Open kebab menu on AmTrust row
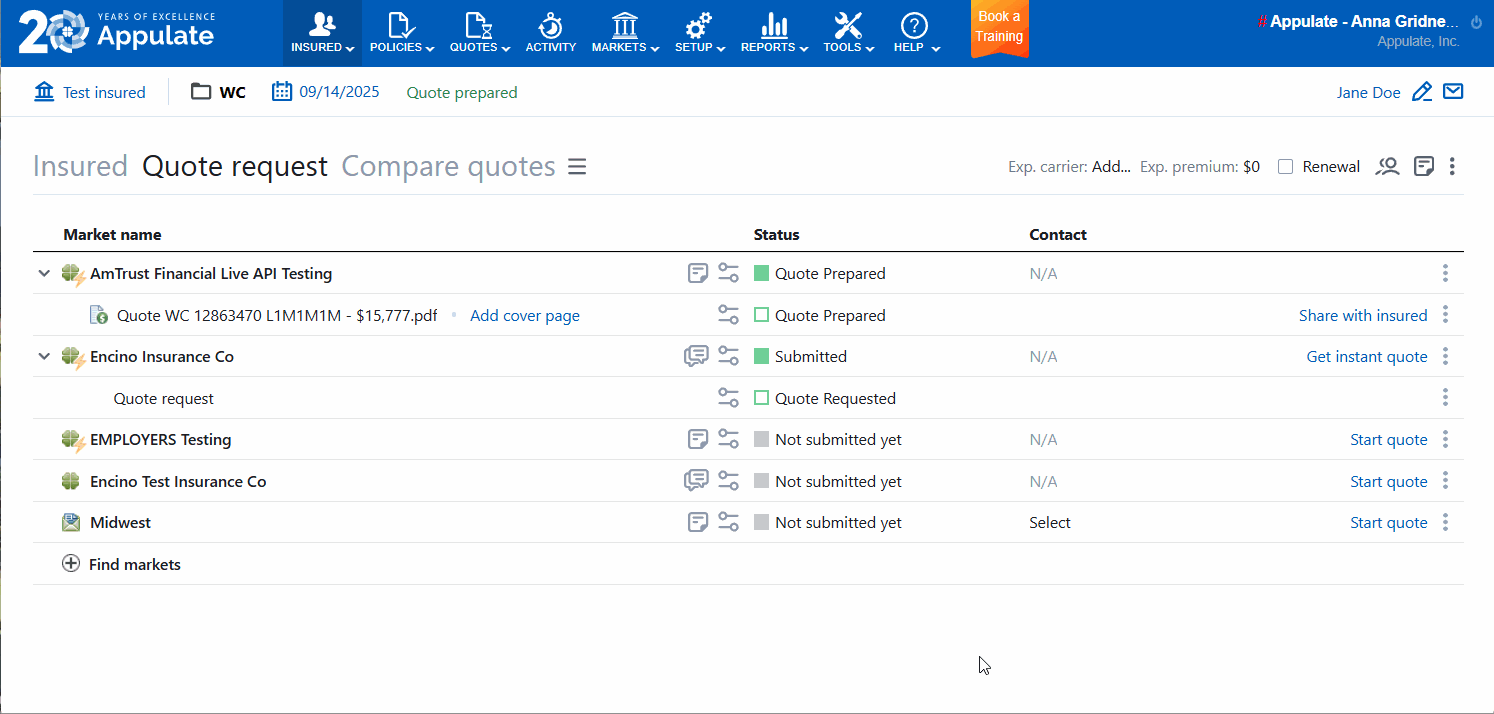Image resolution: width=1494 pixels, height=714 pixels. coord(1445,273)
